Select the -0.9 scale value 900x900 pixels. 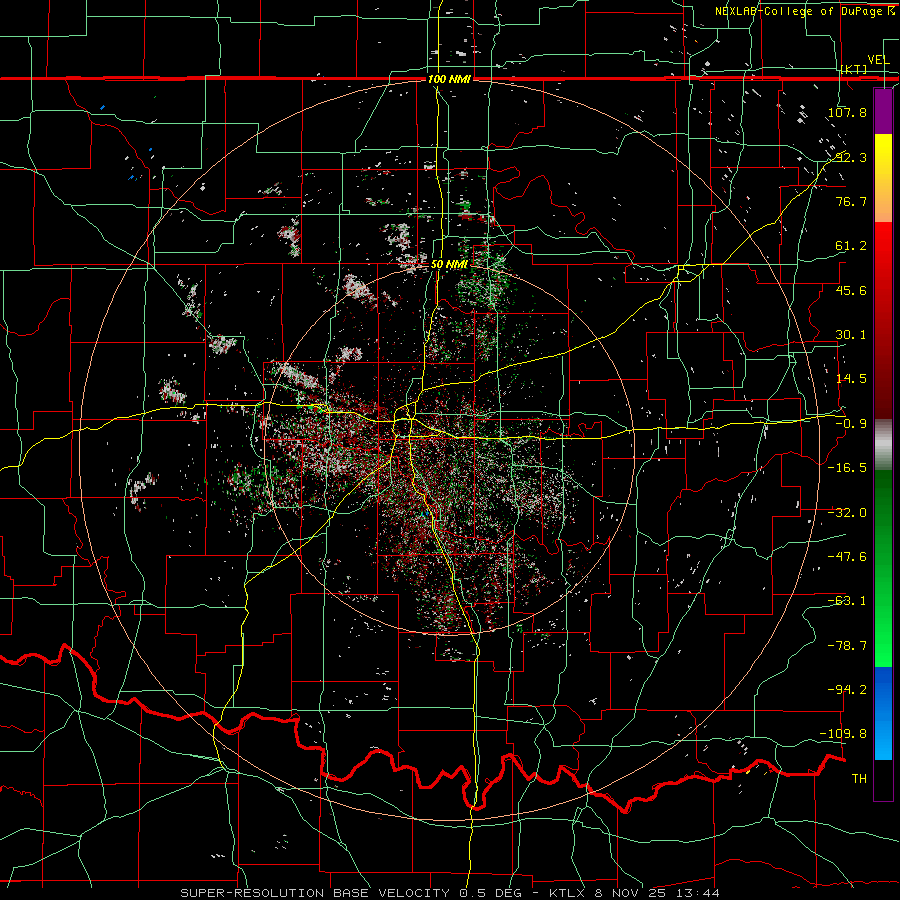[851, 424]
